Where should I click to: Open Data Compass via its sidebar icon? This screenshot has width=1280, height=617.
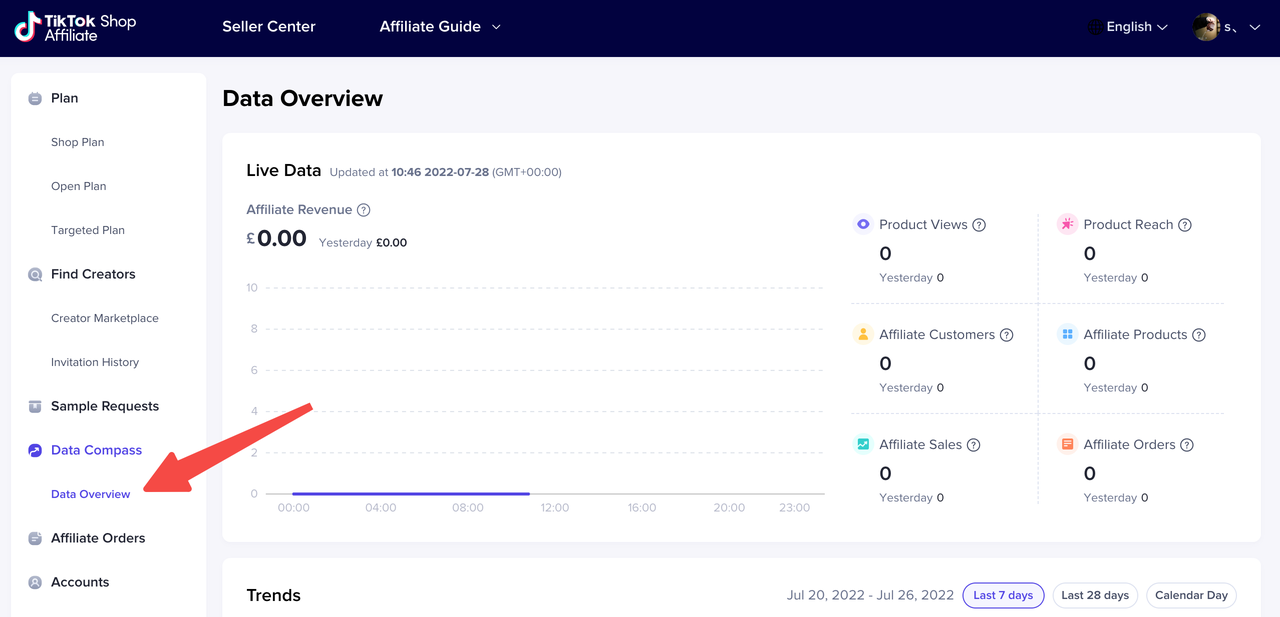click(x=34, y=449)
